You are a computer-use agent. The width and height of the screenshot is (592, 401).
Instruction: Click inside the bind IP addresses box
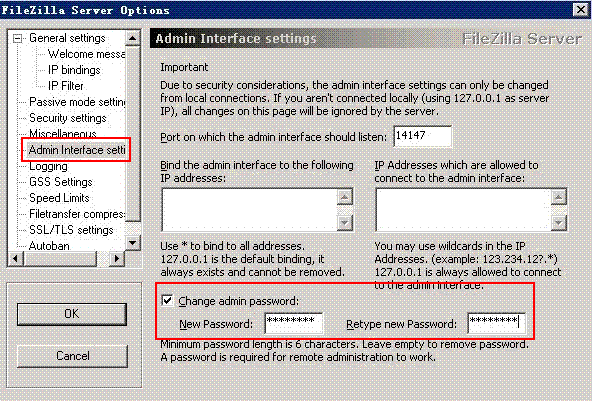(250, 210)
